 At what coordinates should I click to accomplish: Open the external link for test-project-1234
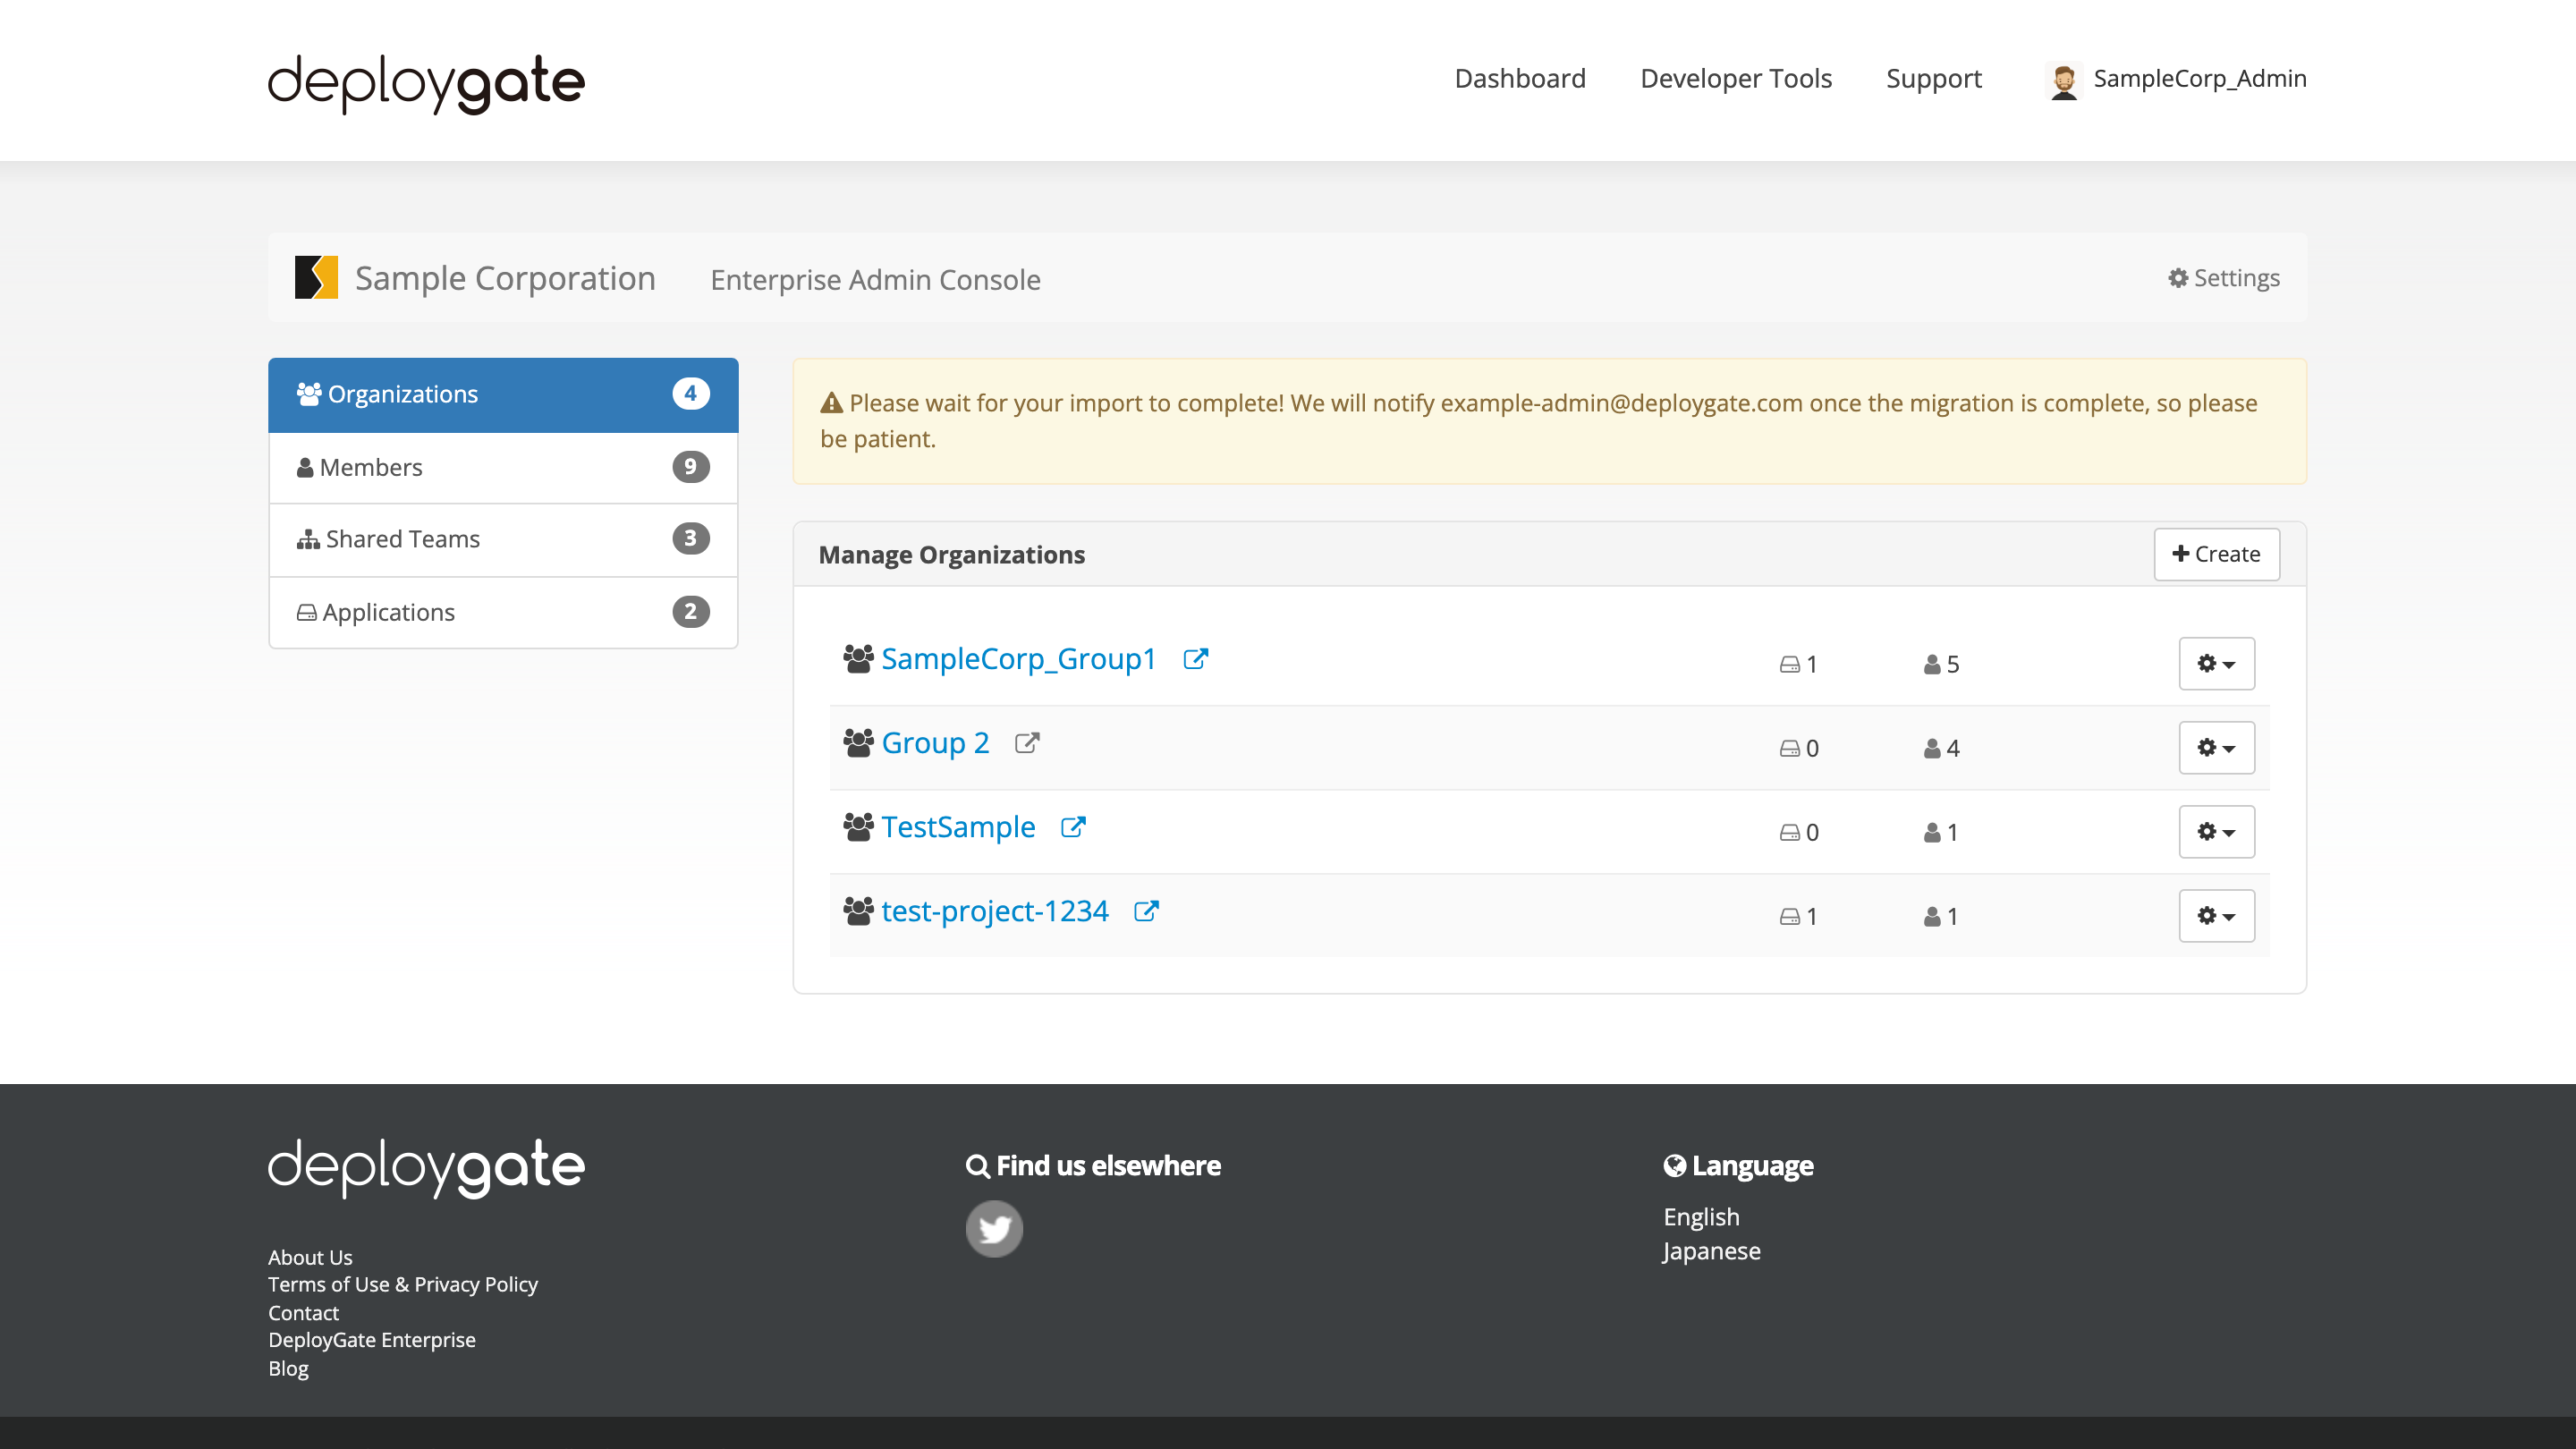tap(1146, 911)
